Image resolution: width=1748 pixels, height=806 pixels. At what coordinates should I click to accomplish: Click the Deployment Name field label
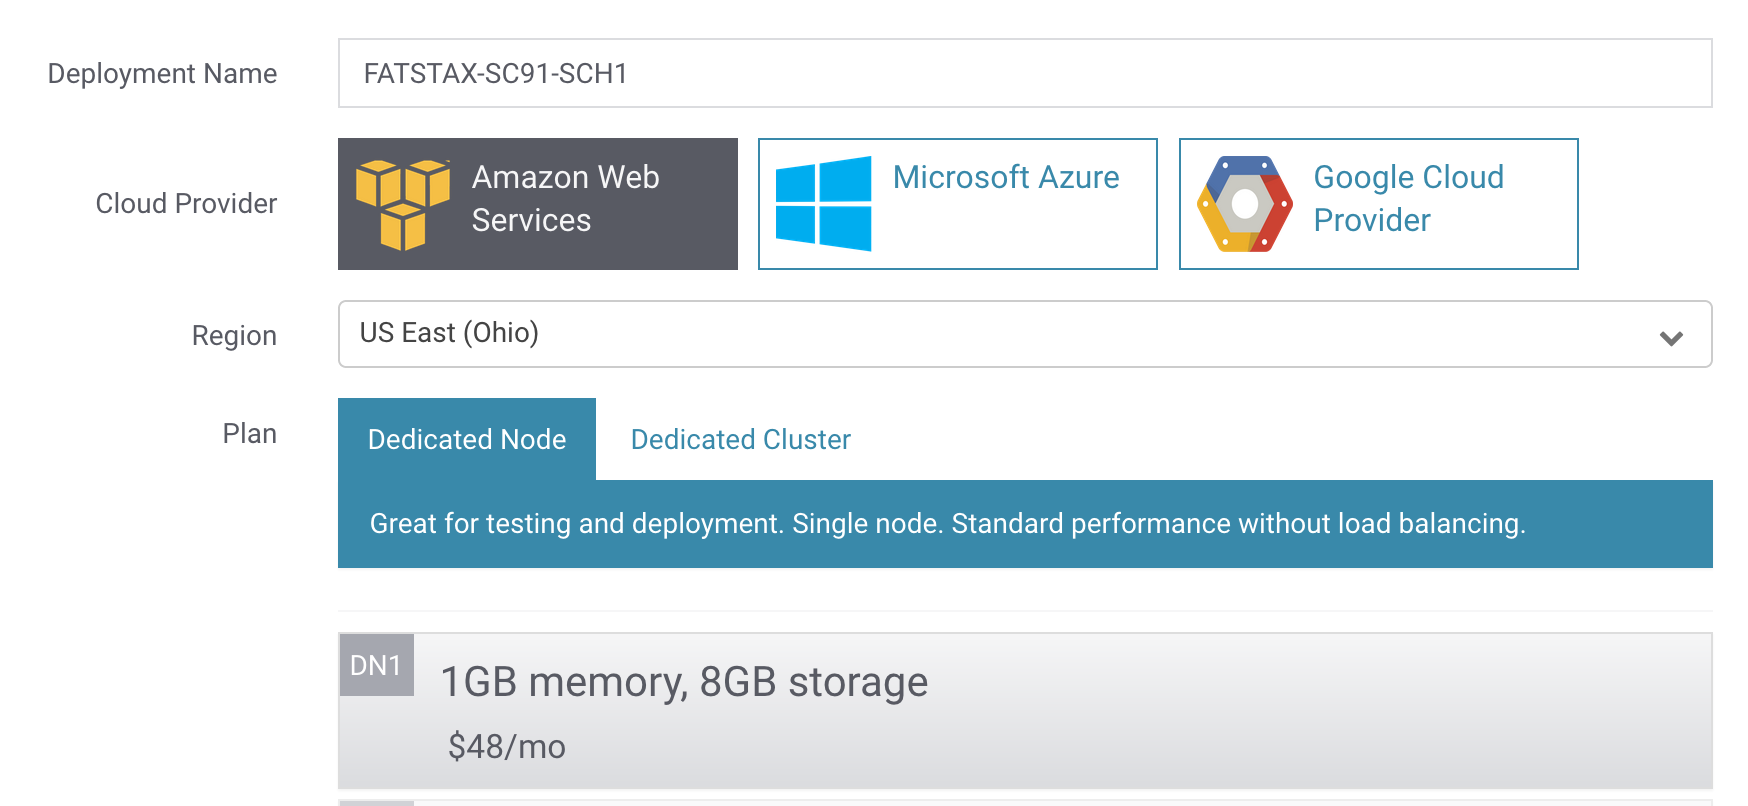pyautogui.click(x=162, y=74)
